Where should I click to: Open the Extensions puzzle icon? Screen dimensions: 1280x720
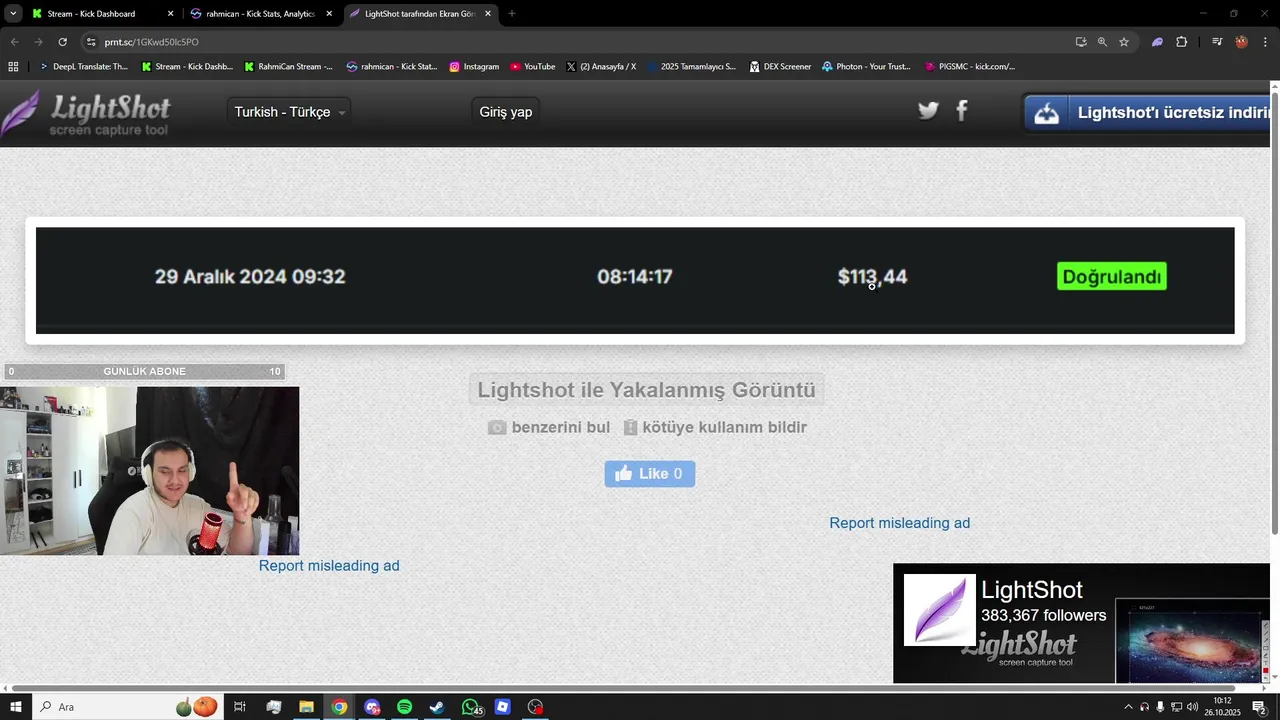coord(1182,42)
